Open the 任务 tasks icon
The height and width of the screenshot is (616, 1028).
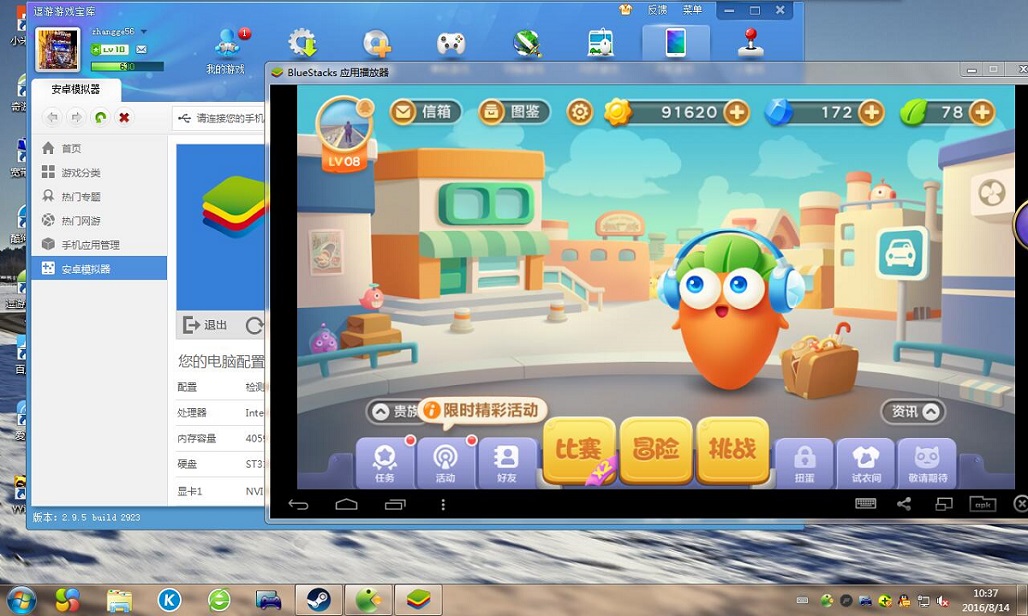tap(385, 463)
